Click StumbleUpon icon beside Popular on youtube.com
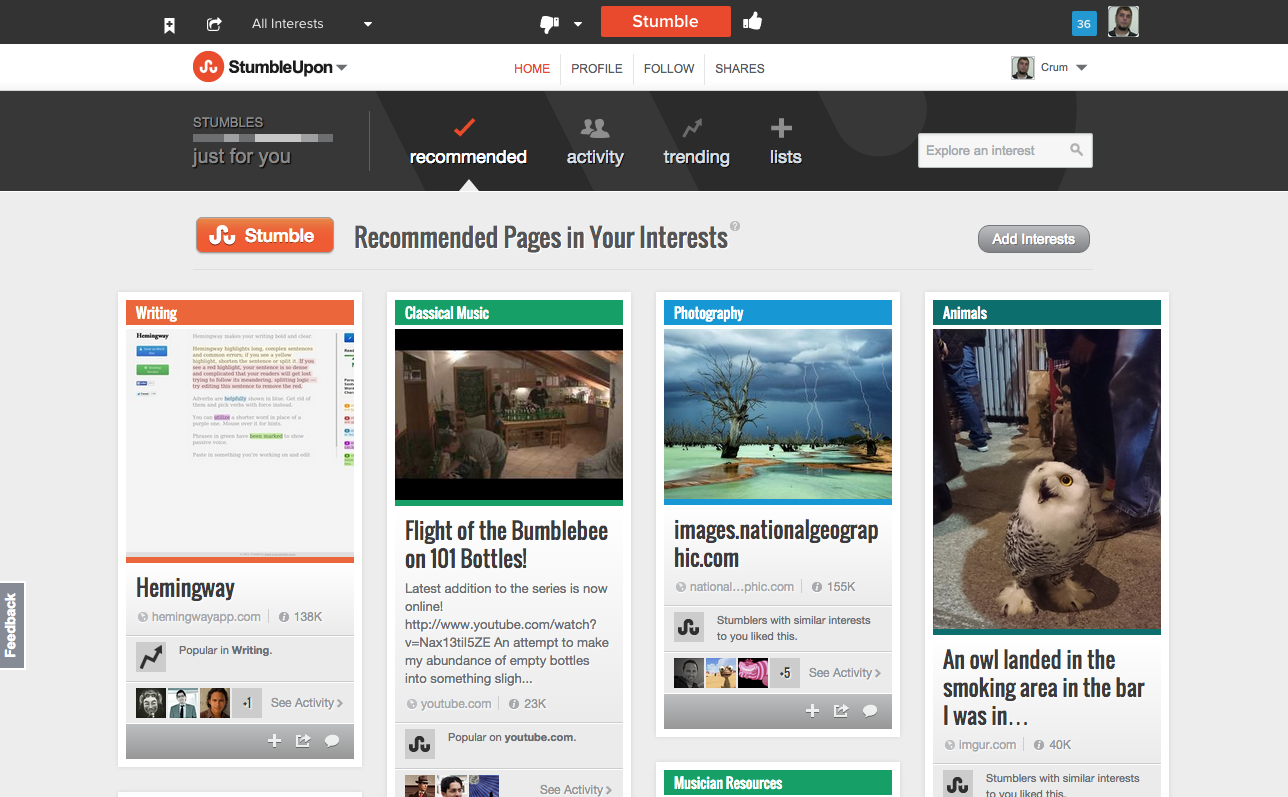1288x797 pixels. 420,744
